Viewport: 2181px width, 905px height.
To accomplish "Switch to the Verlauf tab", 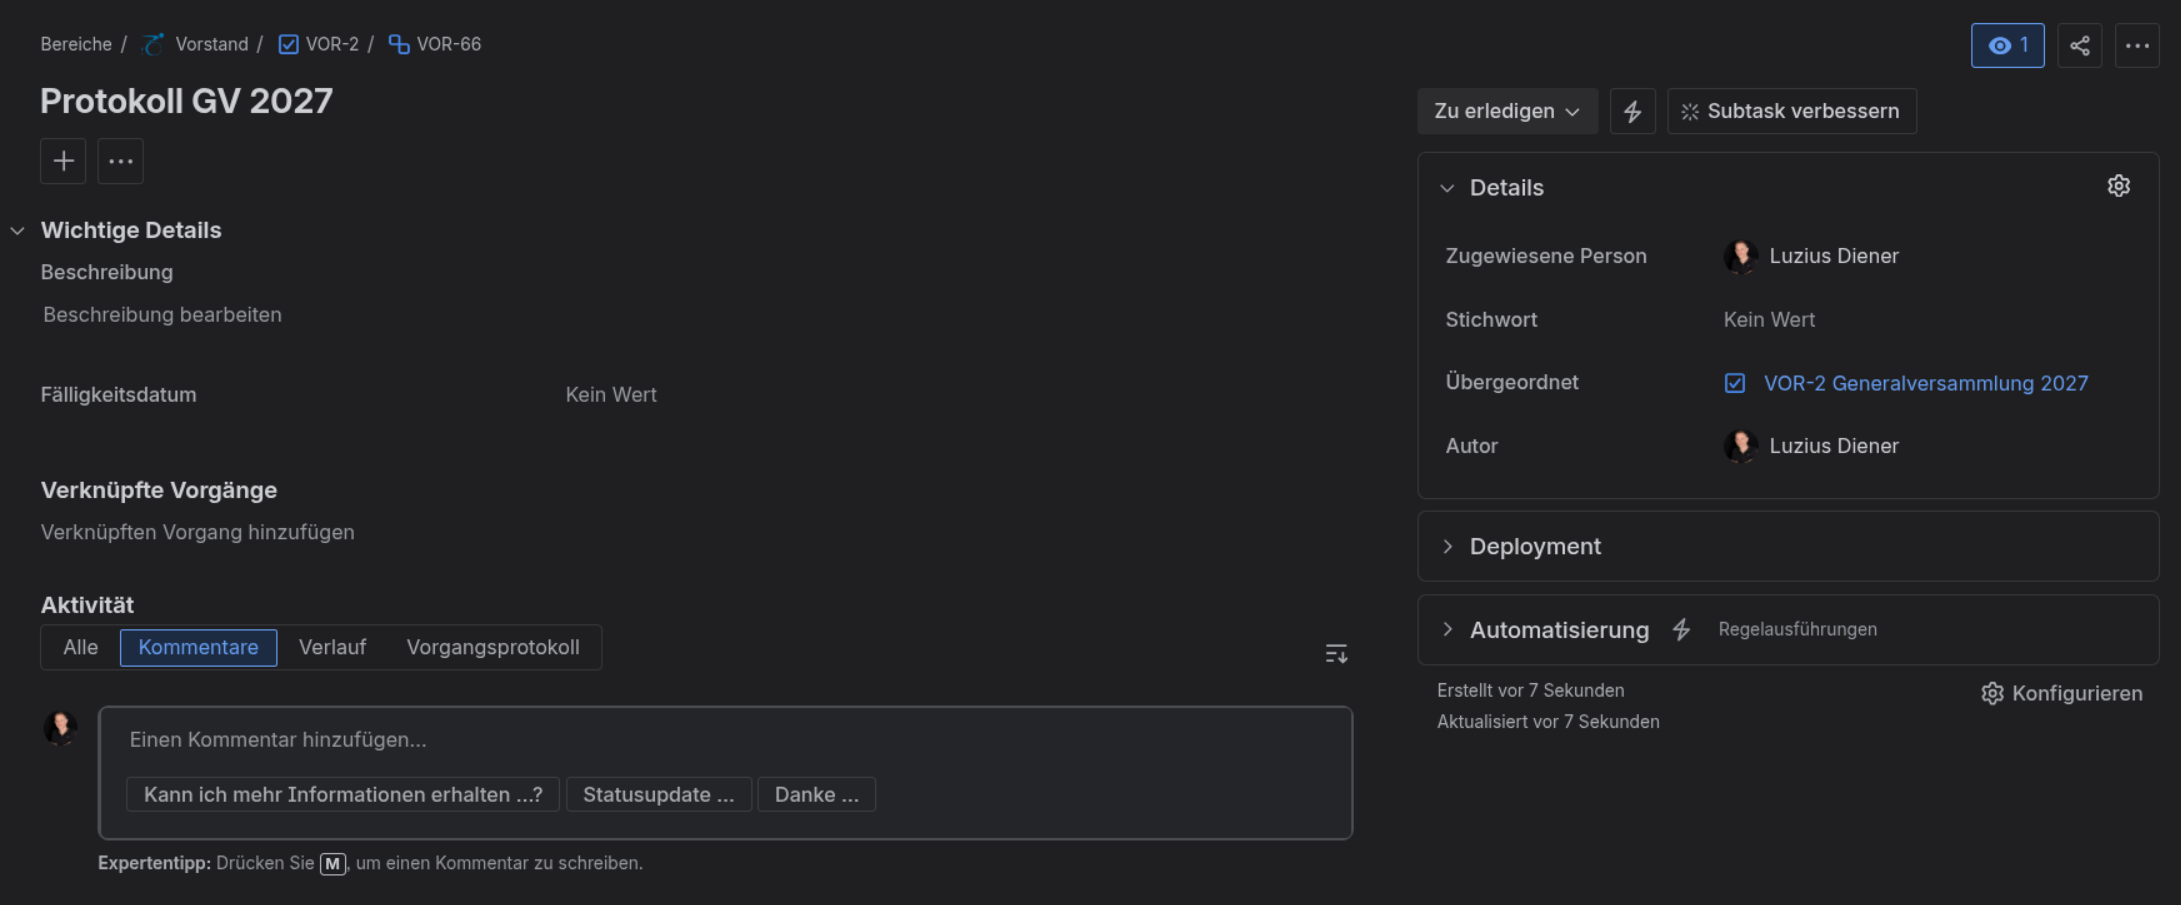I will click(x=332, y=647).
